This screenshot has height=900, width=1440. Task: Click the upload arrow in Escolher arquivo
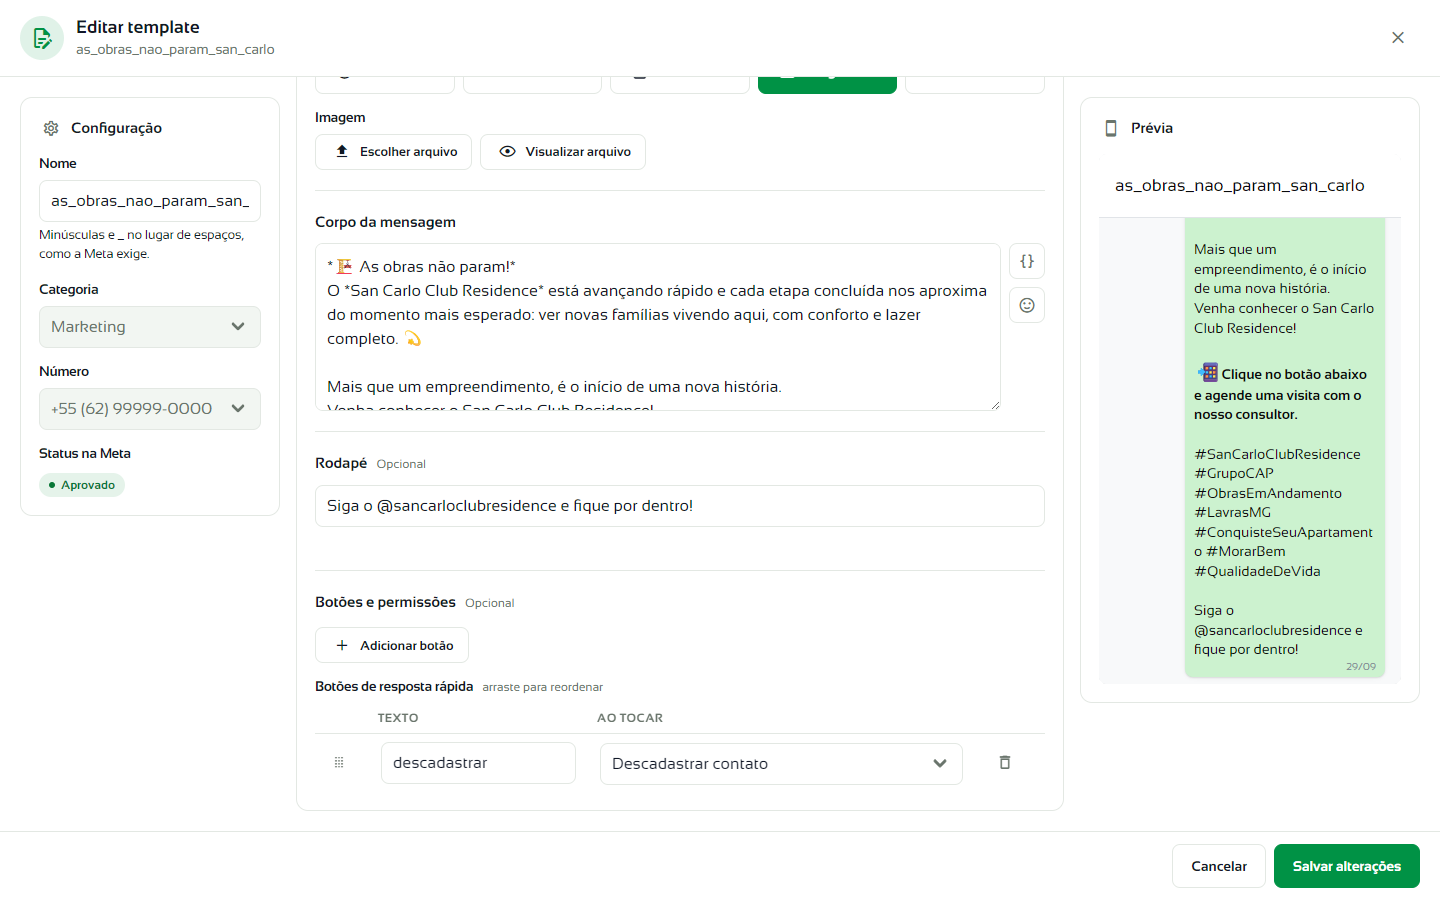point(342,151)
